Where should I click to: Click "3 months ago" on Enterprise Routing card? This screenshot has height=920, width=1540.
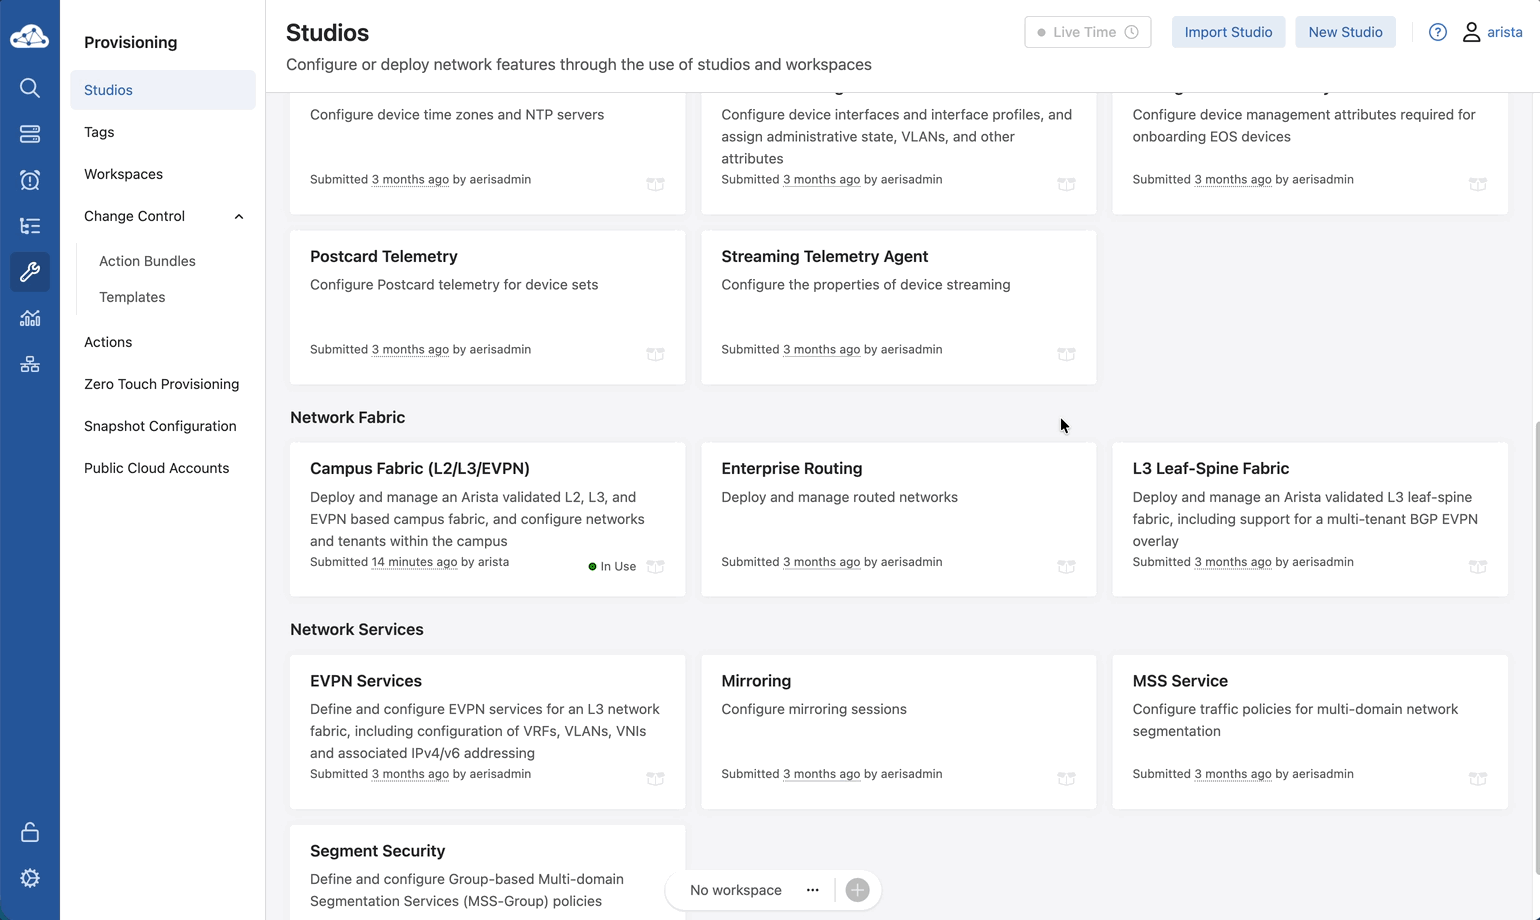(821, 562)
